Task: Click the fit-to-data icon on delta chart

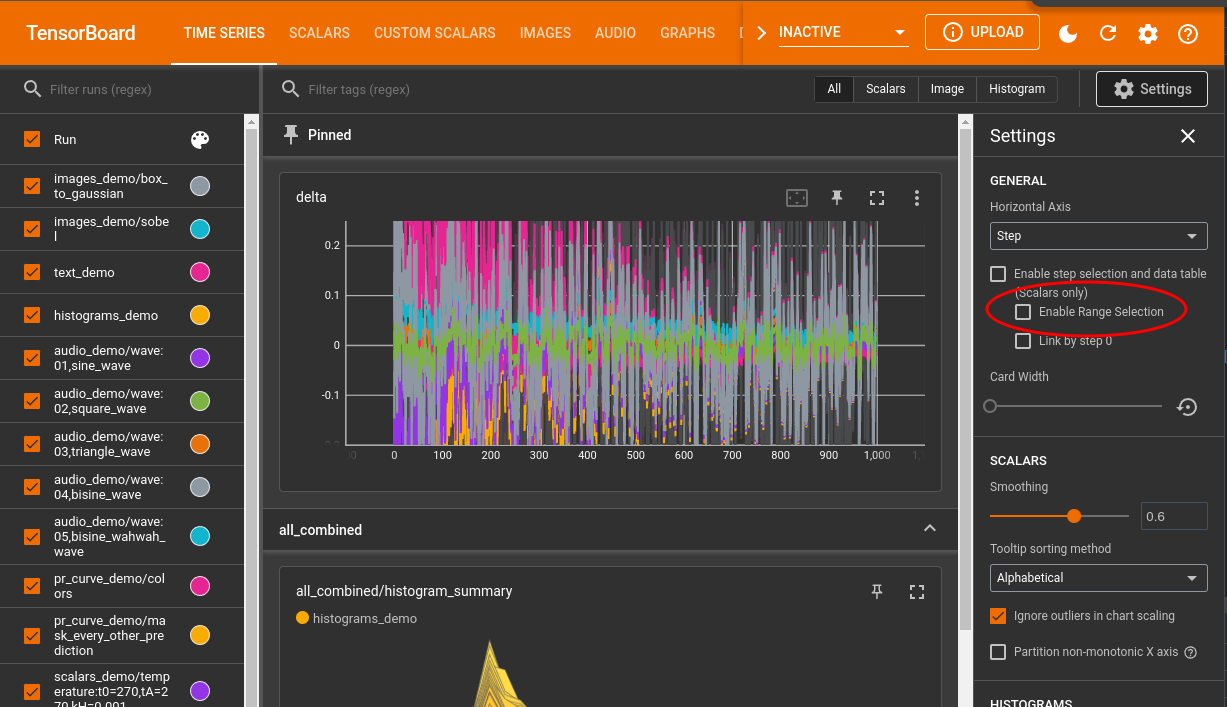Action: (x=797, y=197)
